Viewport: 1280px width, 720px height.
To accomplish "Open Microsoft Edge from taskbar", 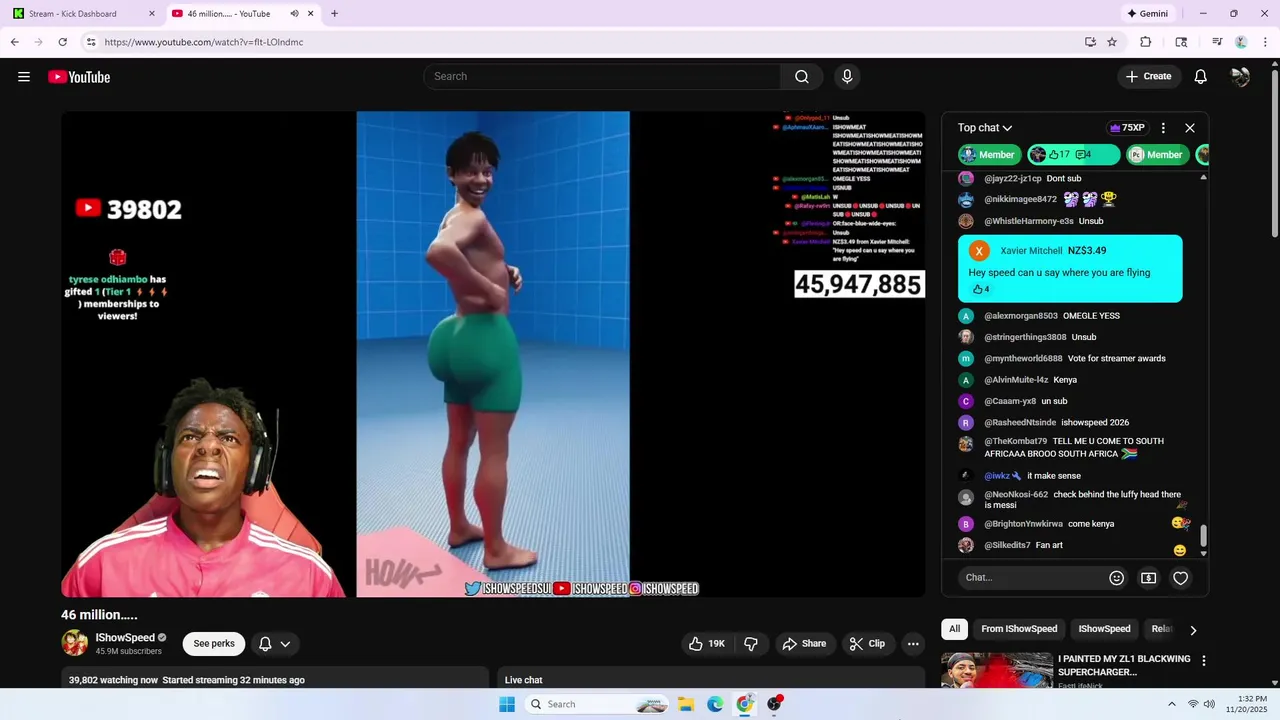I will point(715,704).
